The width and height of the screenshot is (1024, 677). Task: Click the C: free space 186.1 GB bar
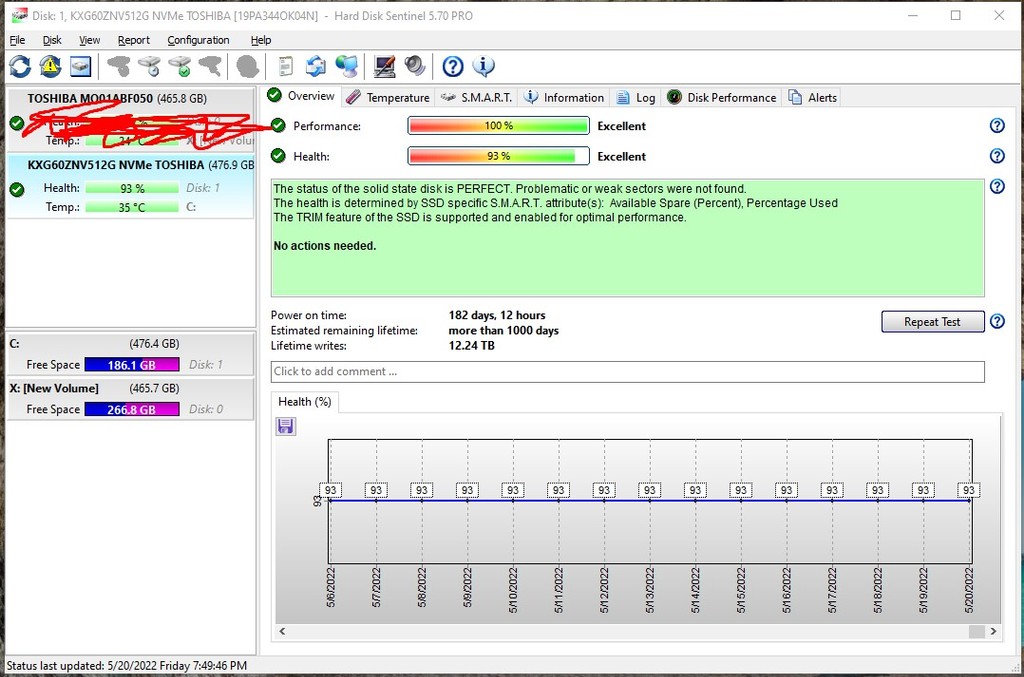tap(132, 364)
